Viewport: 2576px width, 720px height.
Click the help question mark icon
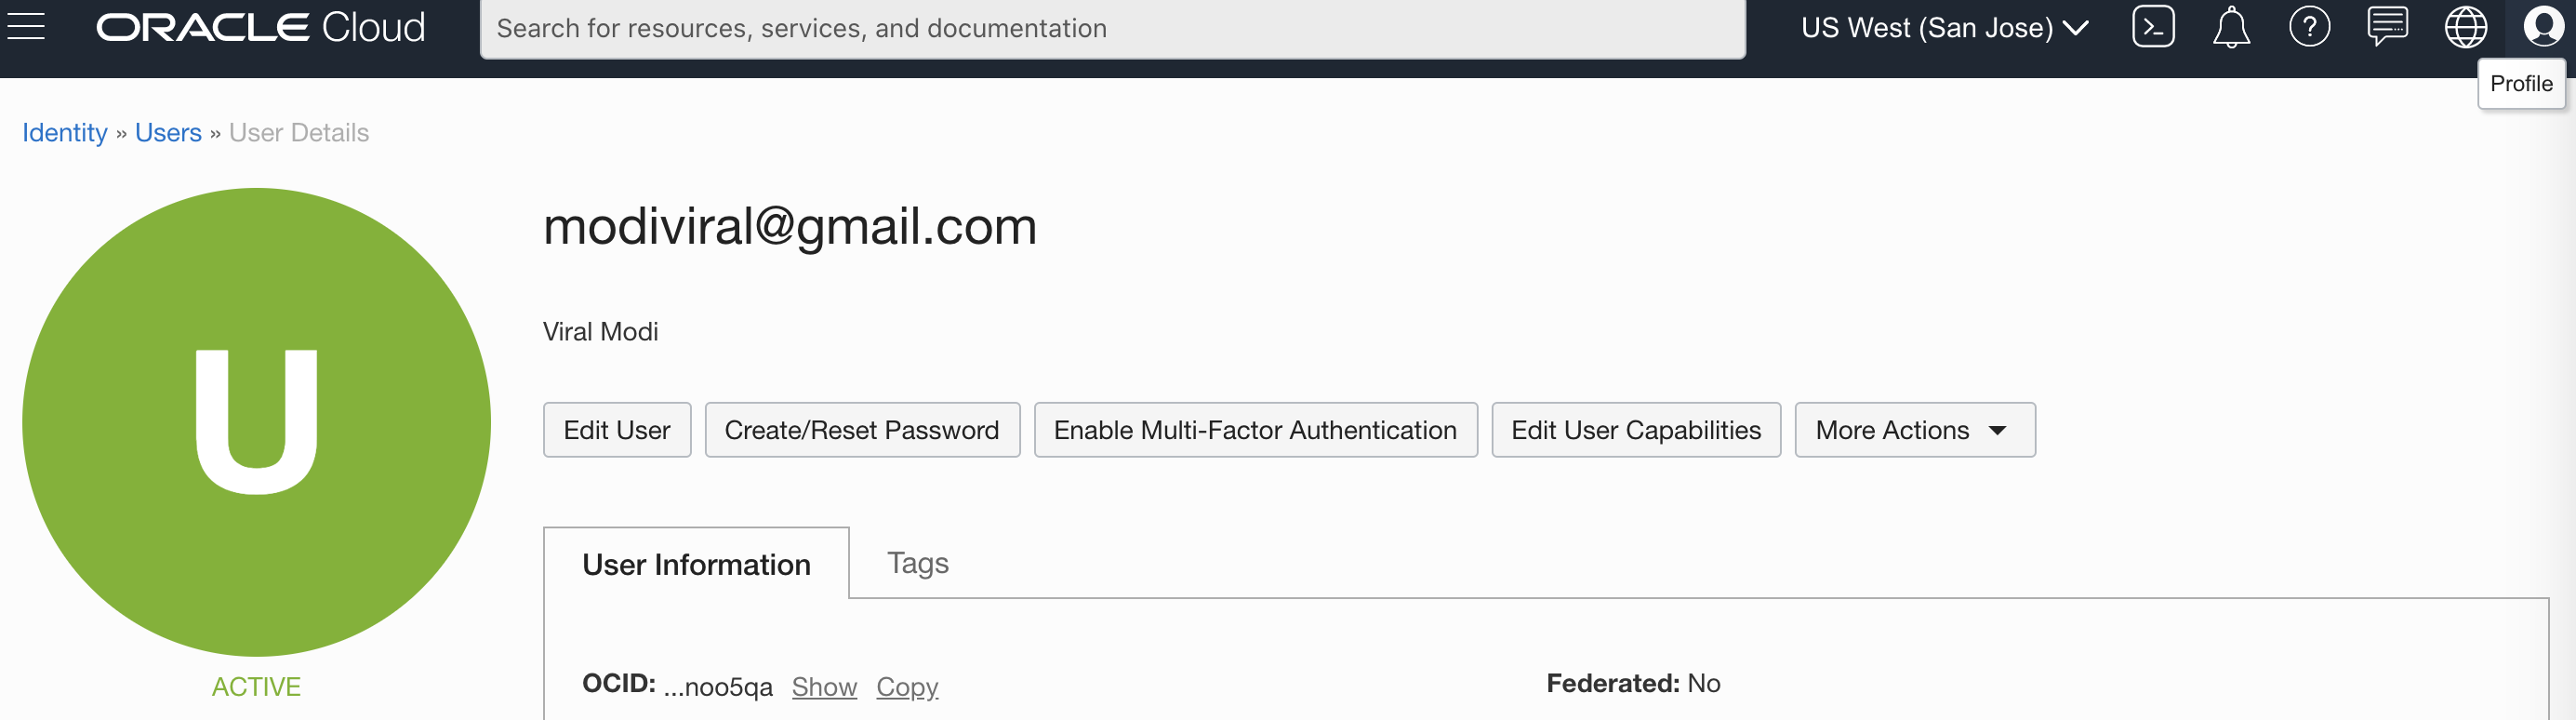2309,27
